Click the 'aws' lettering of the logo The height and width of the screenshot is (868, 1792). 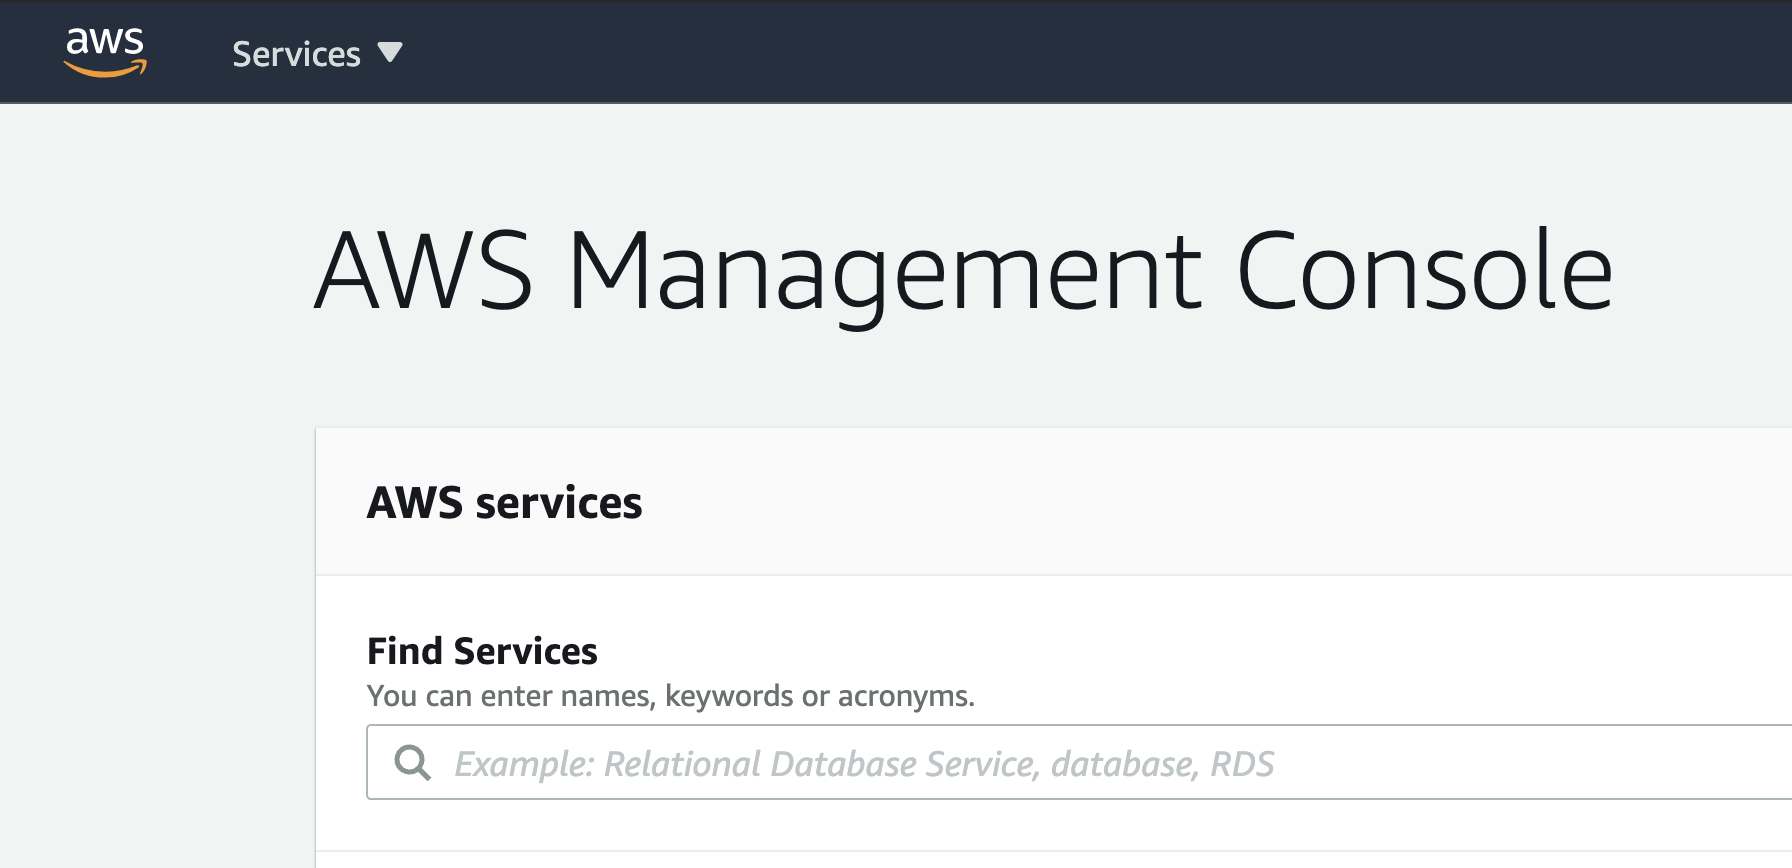point(105,43)
